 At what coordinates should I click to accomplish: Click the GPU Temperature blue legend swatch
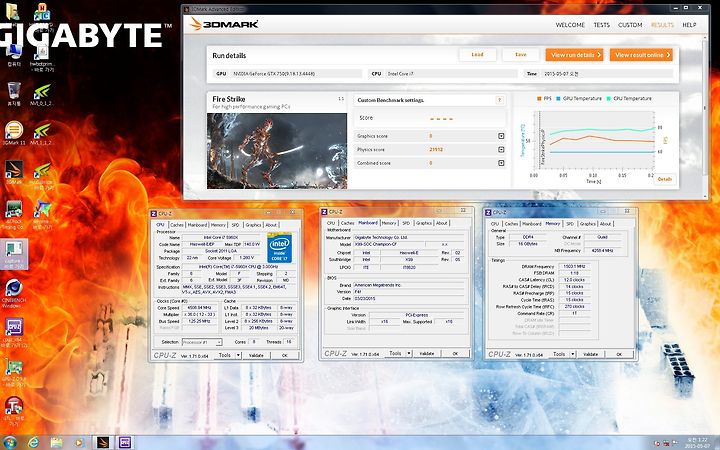pos(559,98)
